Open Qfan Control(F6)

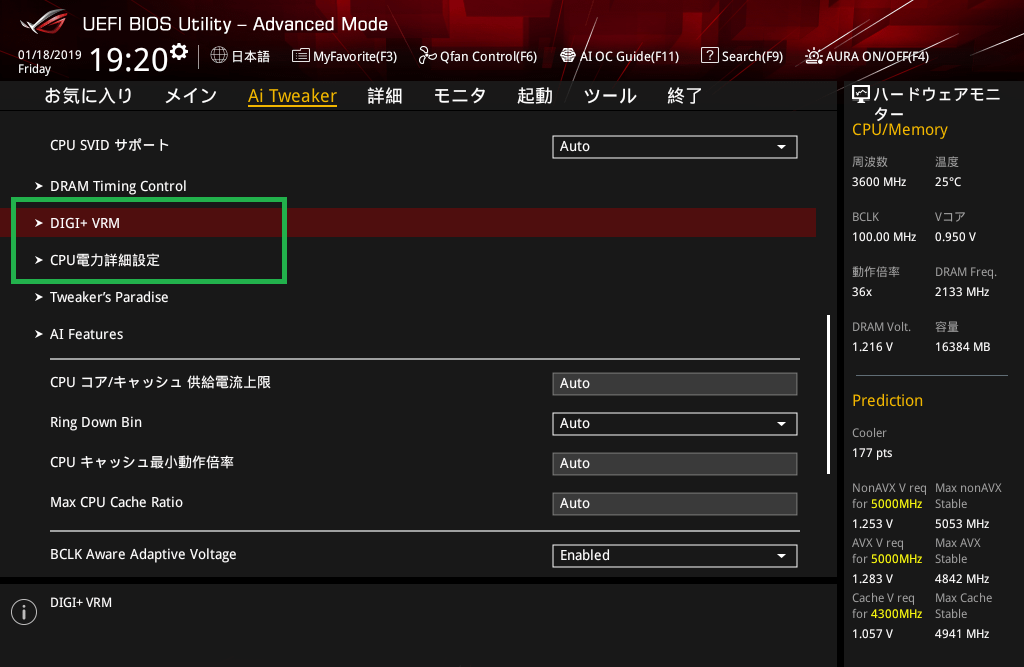[477, 56]
